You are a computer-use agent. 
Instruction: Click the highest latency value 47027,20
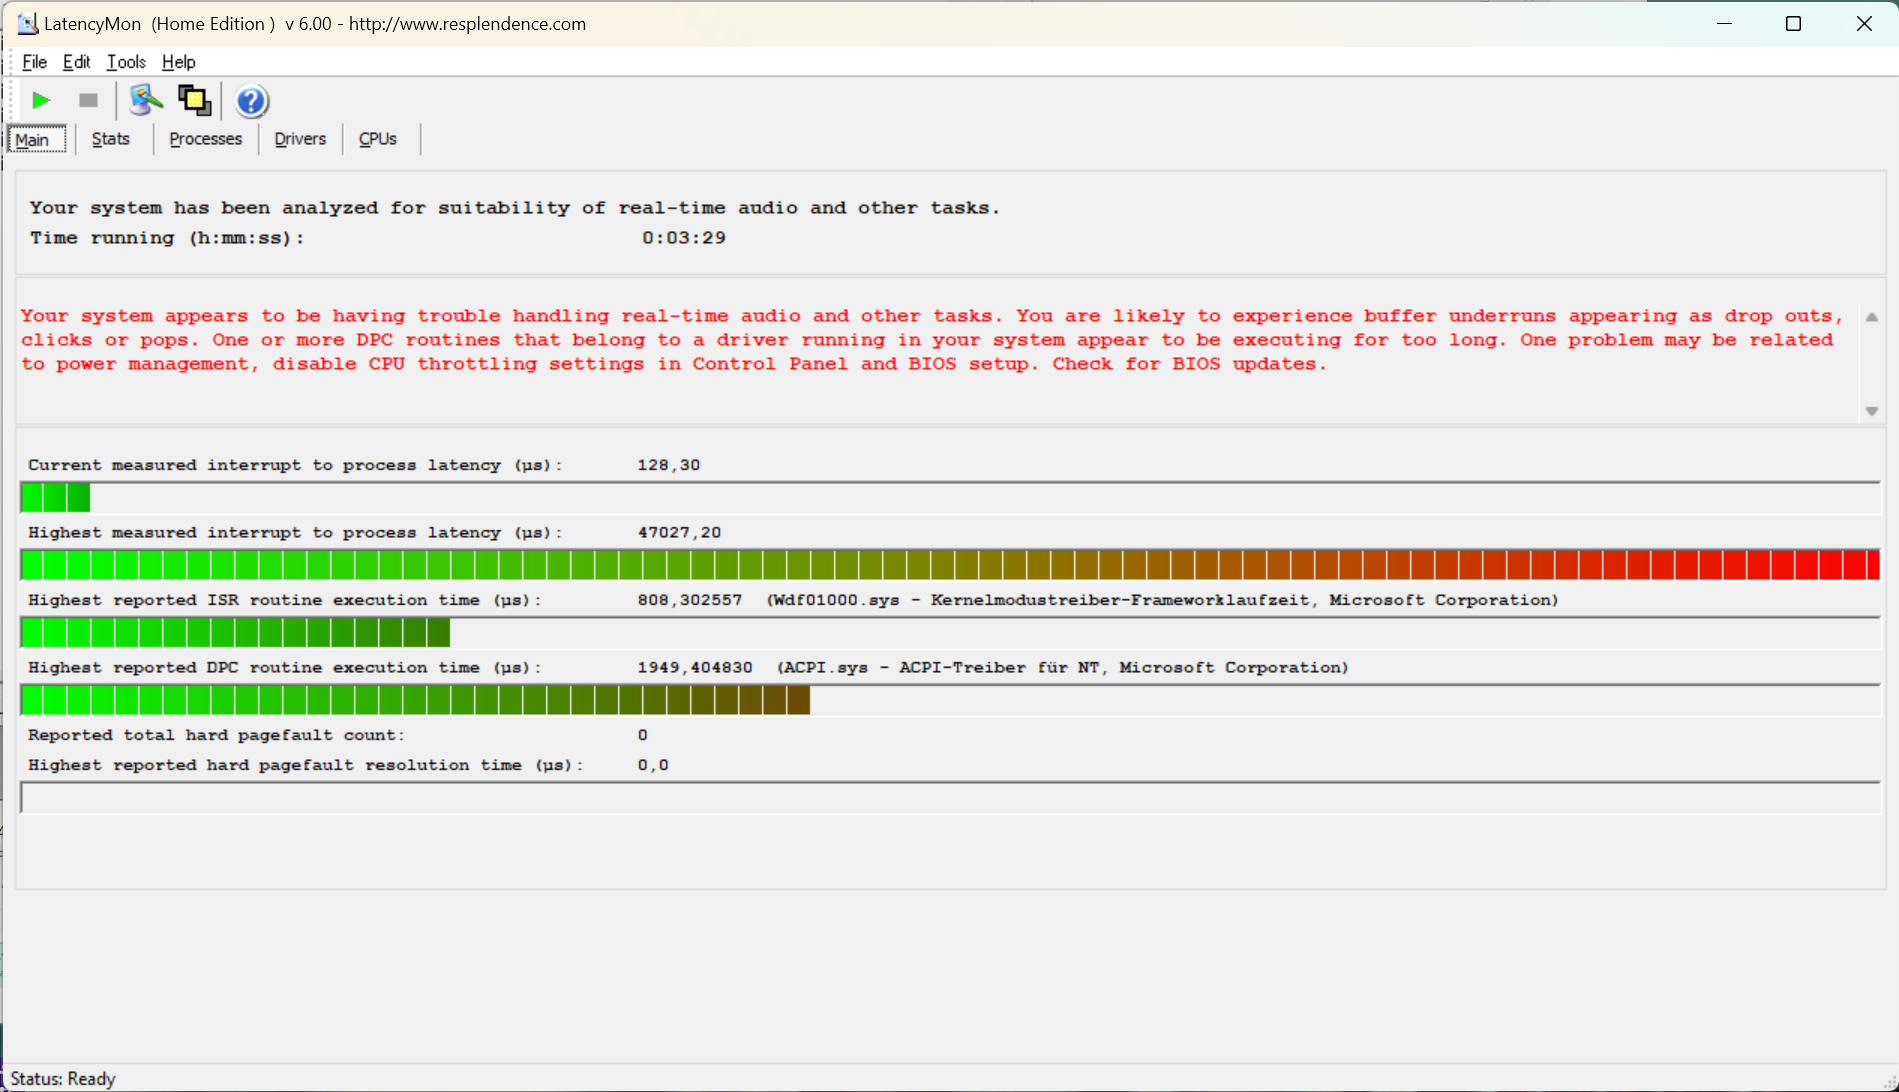pos(679,533)
